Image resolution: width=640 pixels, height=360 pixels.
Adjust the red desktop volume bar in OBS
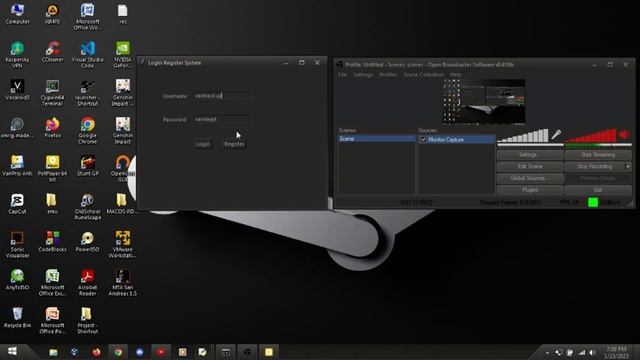tap(591, 135)
